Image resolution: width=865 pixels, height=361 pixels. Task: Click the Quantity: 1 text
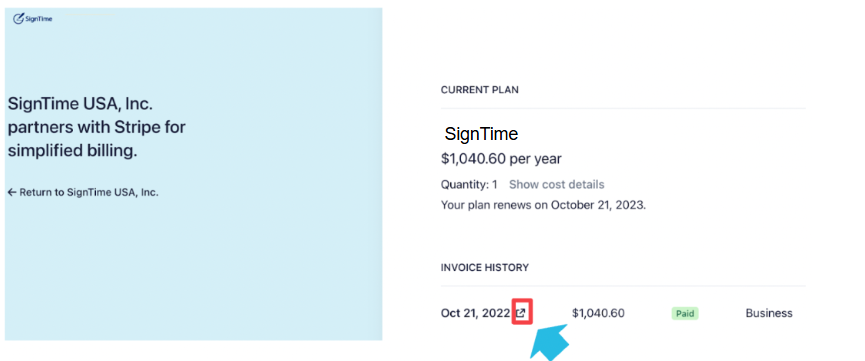pyautogui.click(x=469, y=184)
